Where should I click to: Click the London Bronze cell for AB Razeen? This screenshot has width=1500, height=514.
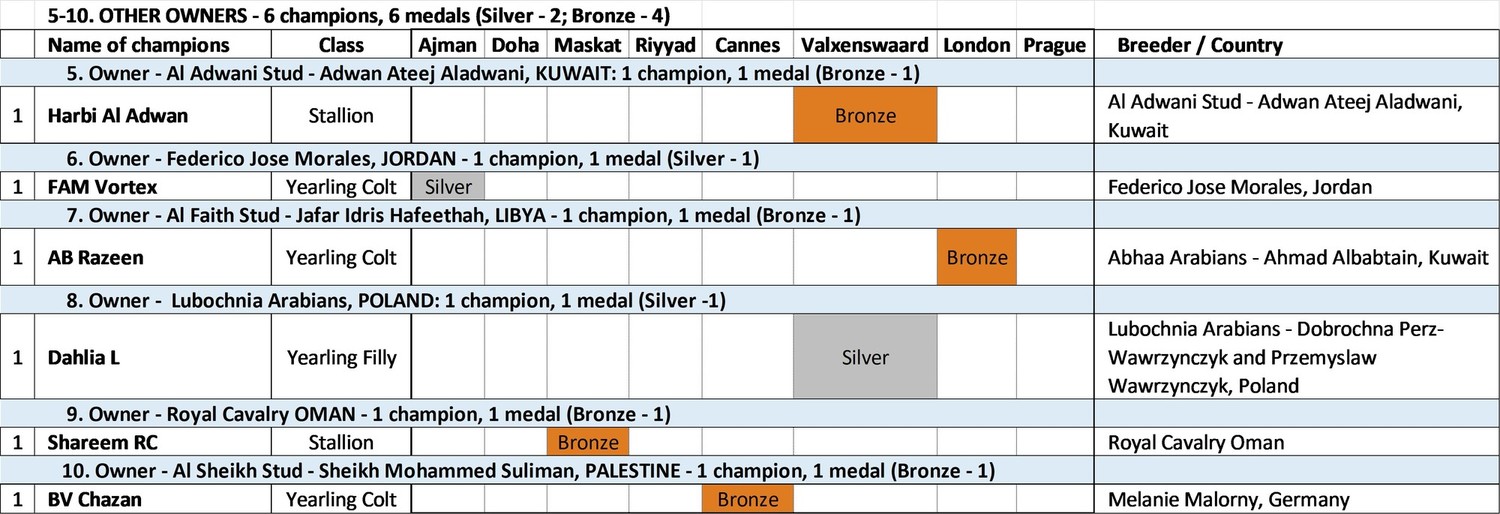[x=976, y=258]
